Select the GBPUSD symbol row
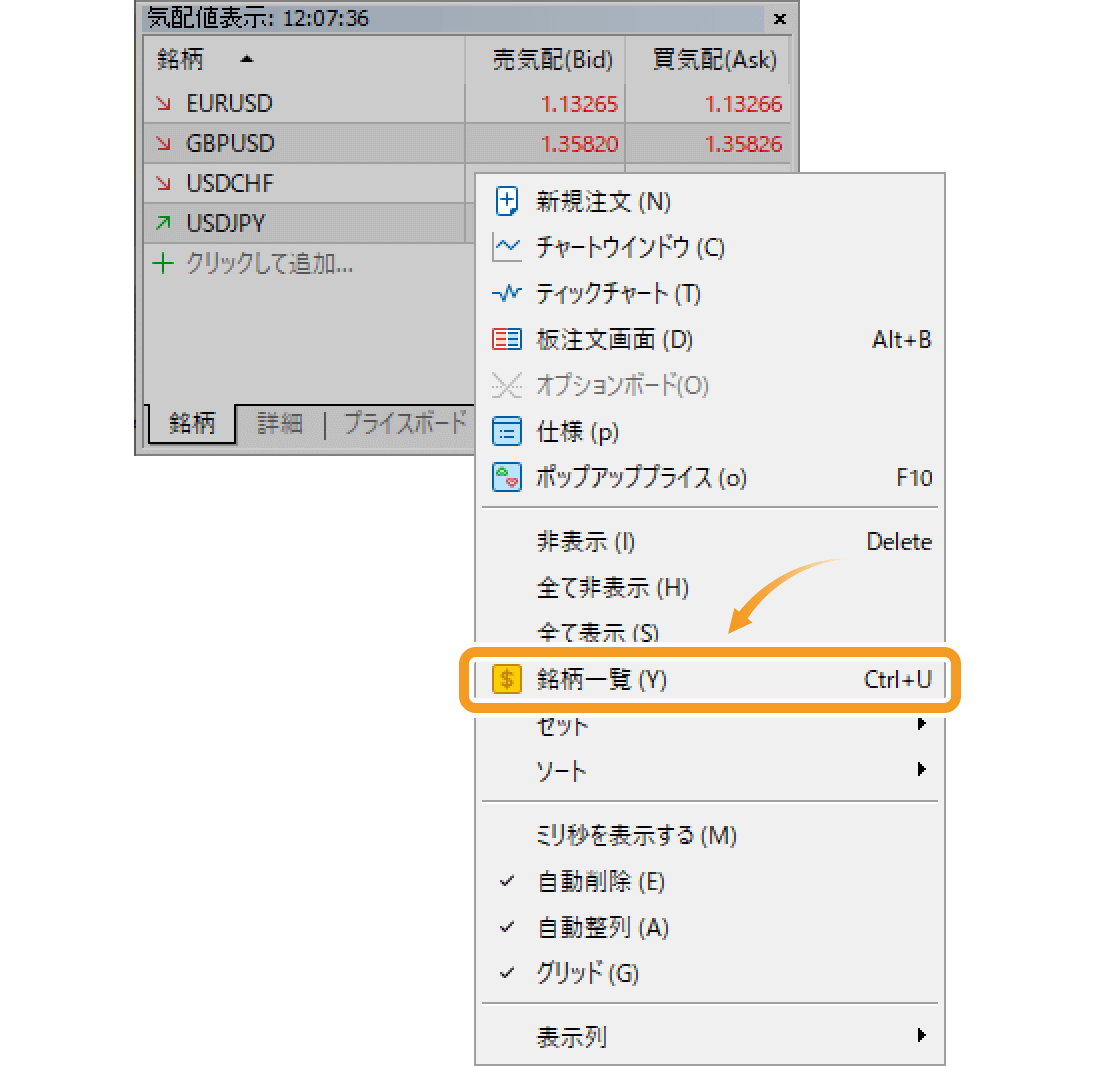The height and width of the screenshot is (1066, 1100). (467, 144)
